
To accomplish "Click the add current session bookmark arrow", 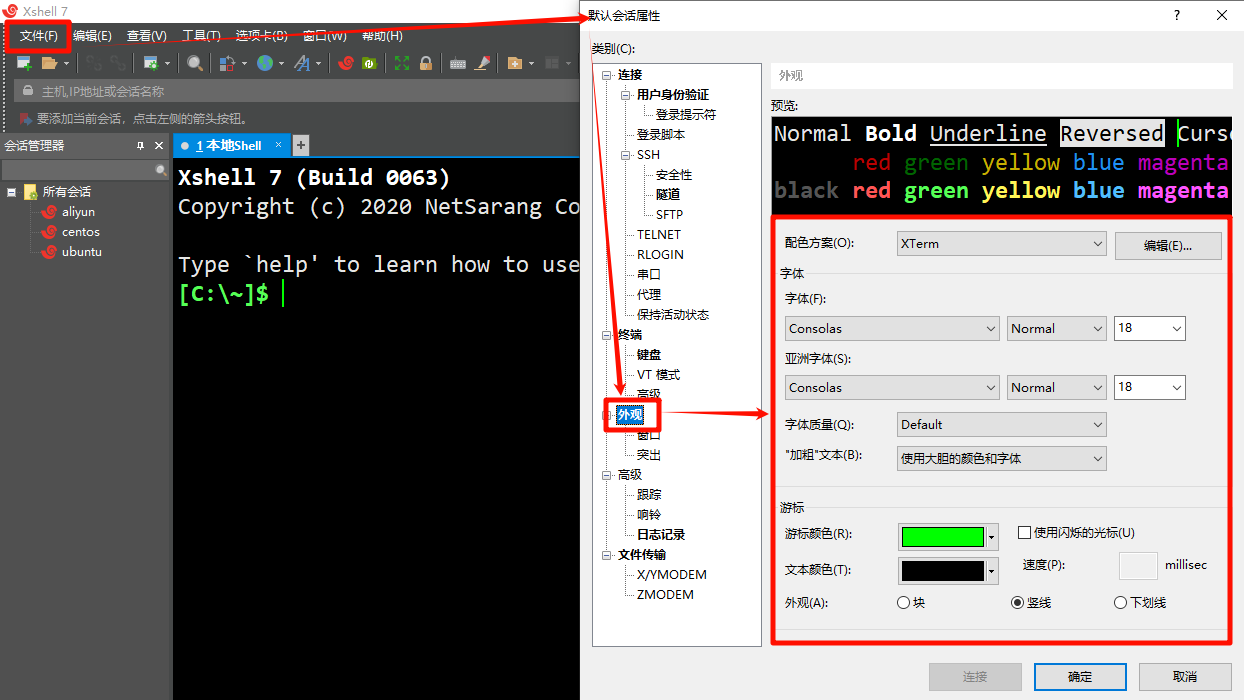I will (25, 118).
